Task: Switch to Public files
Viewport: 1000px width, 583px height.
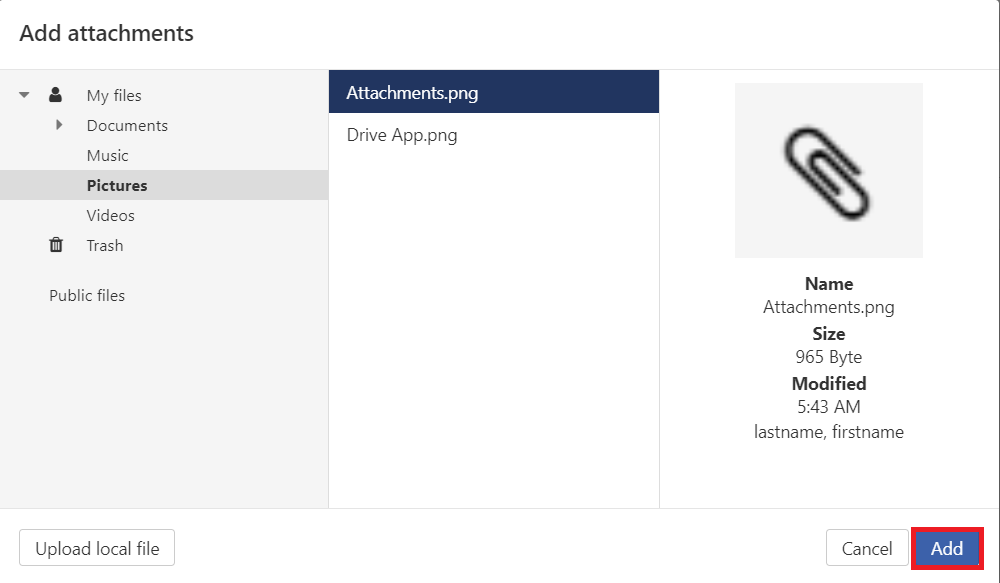Action: 87,296
